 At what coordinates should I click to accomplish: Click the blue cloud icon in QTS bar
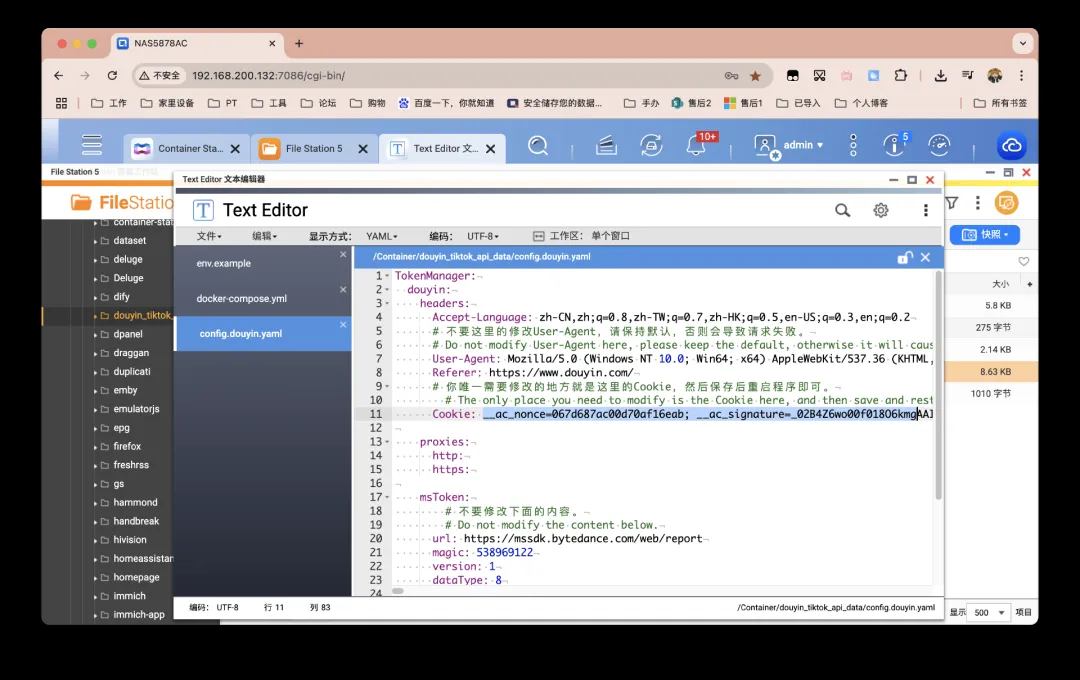(x=1011, y=146)
